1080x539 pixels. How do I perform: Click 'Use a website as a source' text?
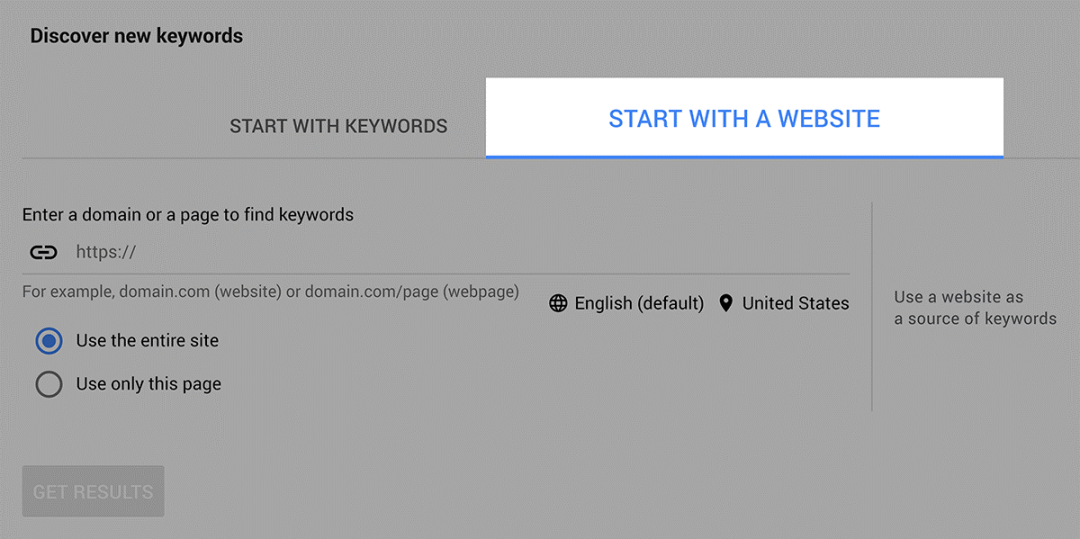pos(975,308)
